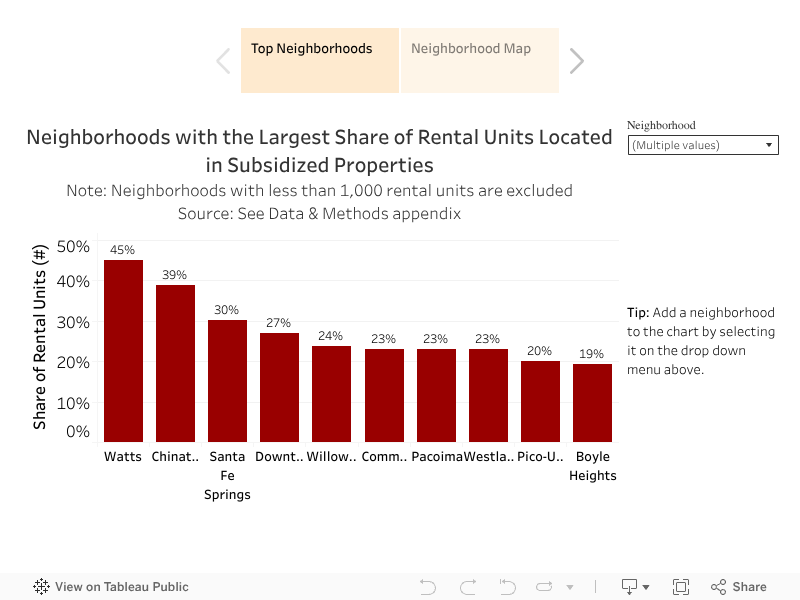Click the Share button

(x=738, y=587)
